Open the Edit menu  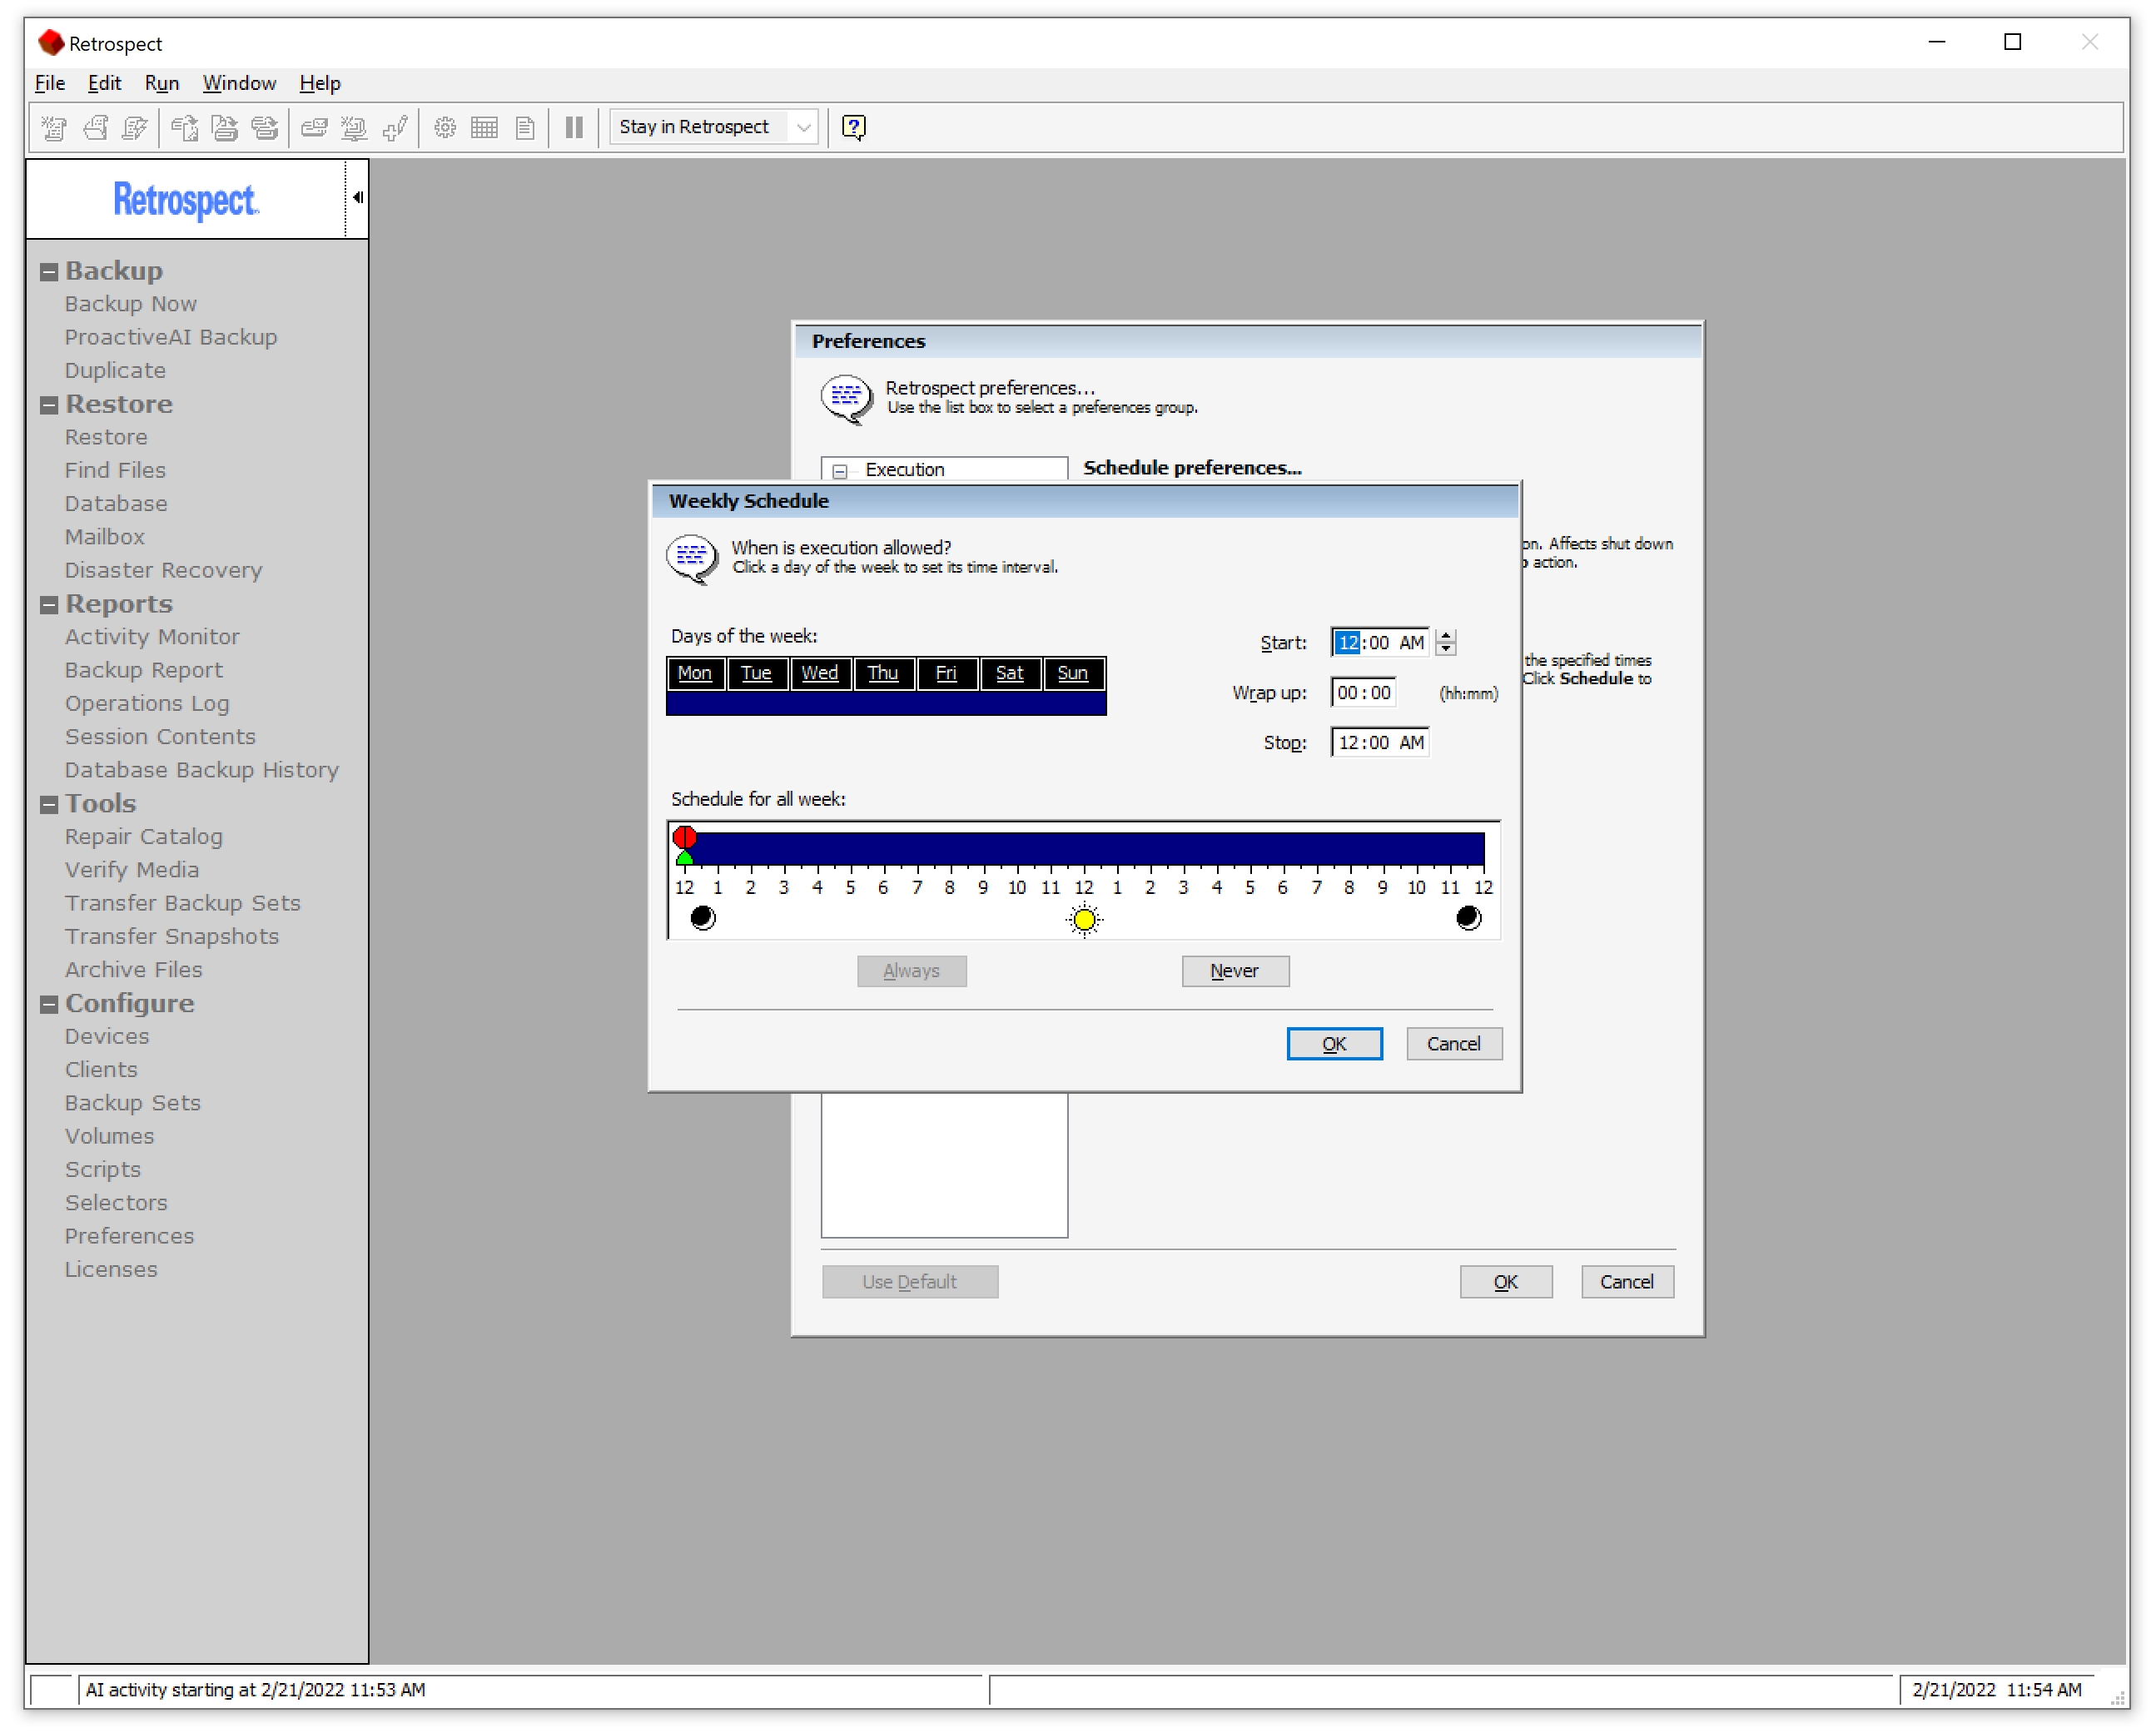(105, 83)
